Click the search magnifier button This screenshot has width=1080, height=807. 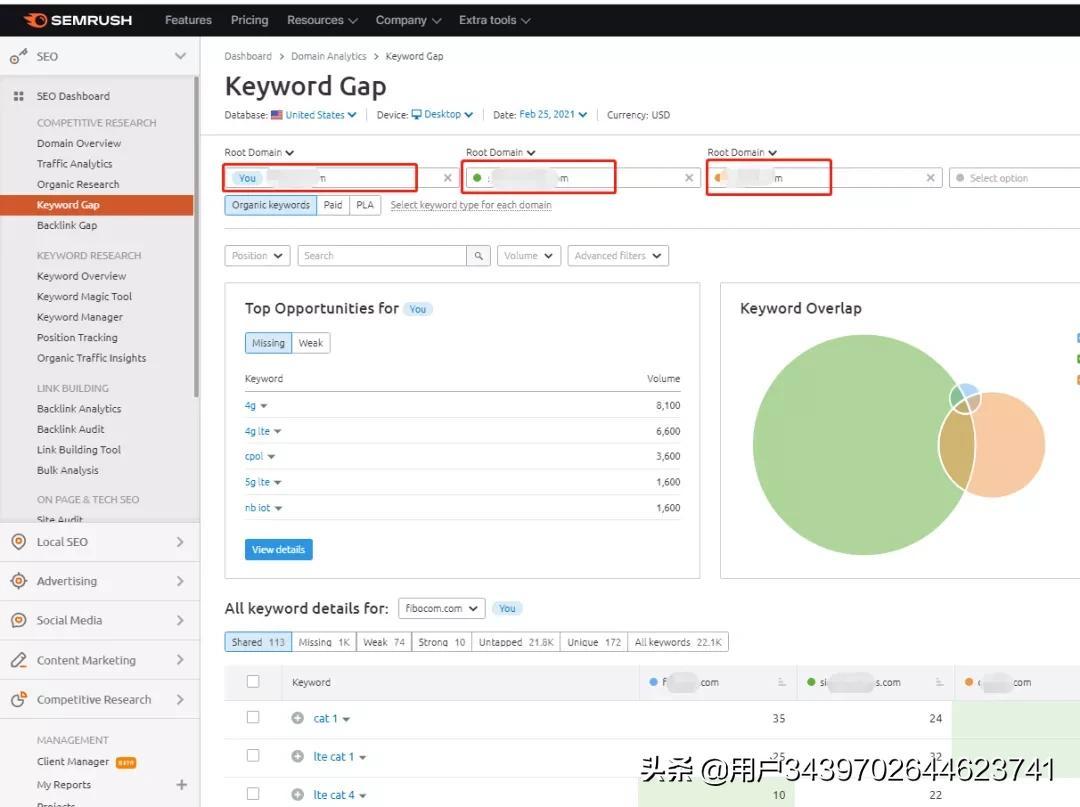click(479, 255)
